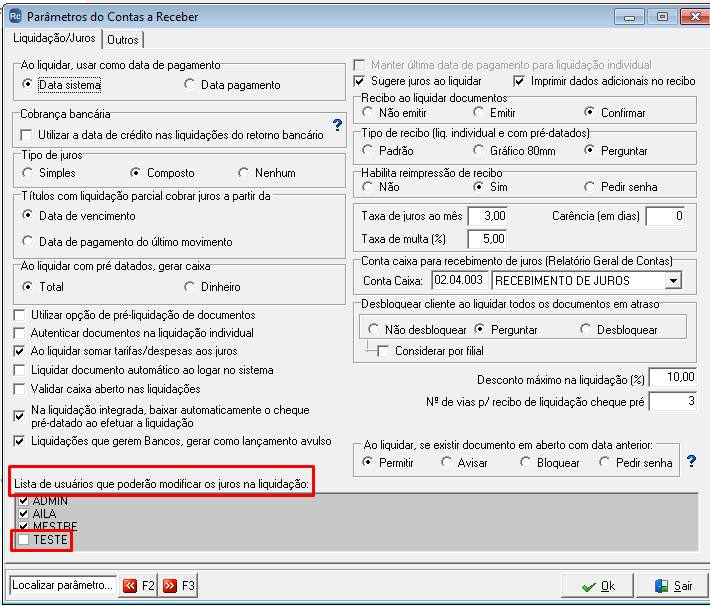The height and width of the screenshot is (606, 710).
Task: Click the F3 next parameter arrow icon
Action: pyautogui.click(x=170, y=586)
